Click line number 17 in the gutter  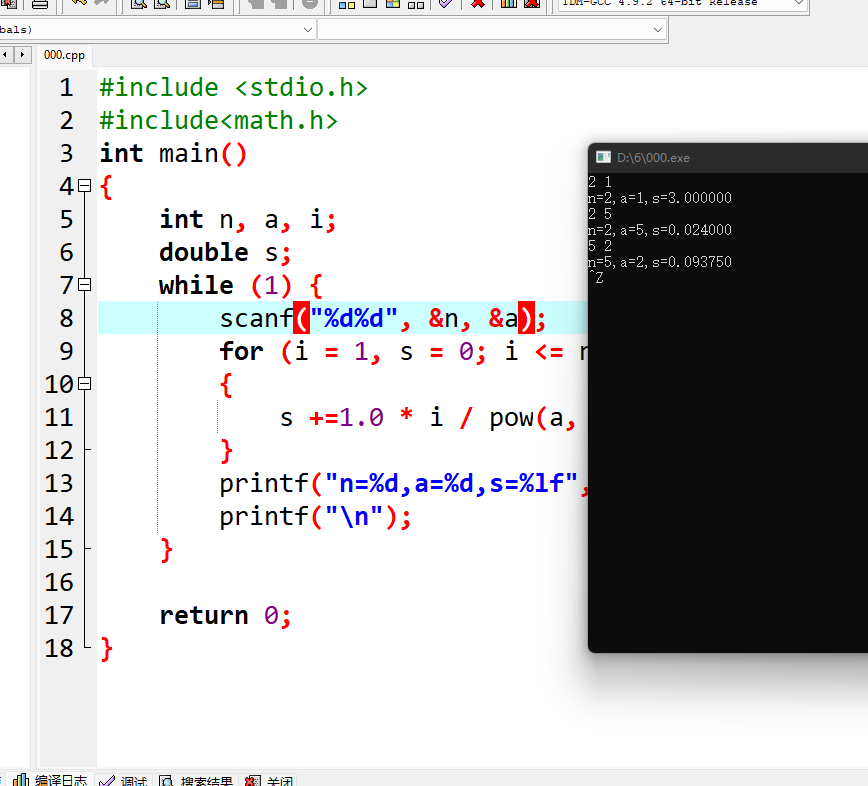pyautogui.click(x=59, y=615)
